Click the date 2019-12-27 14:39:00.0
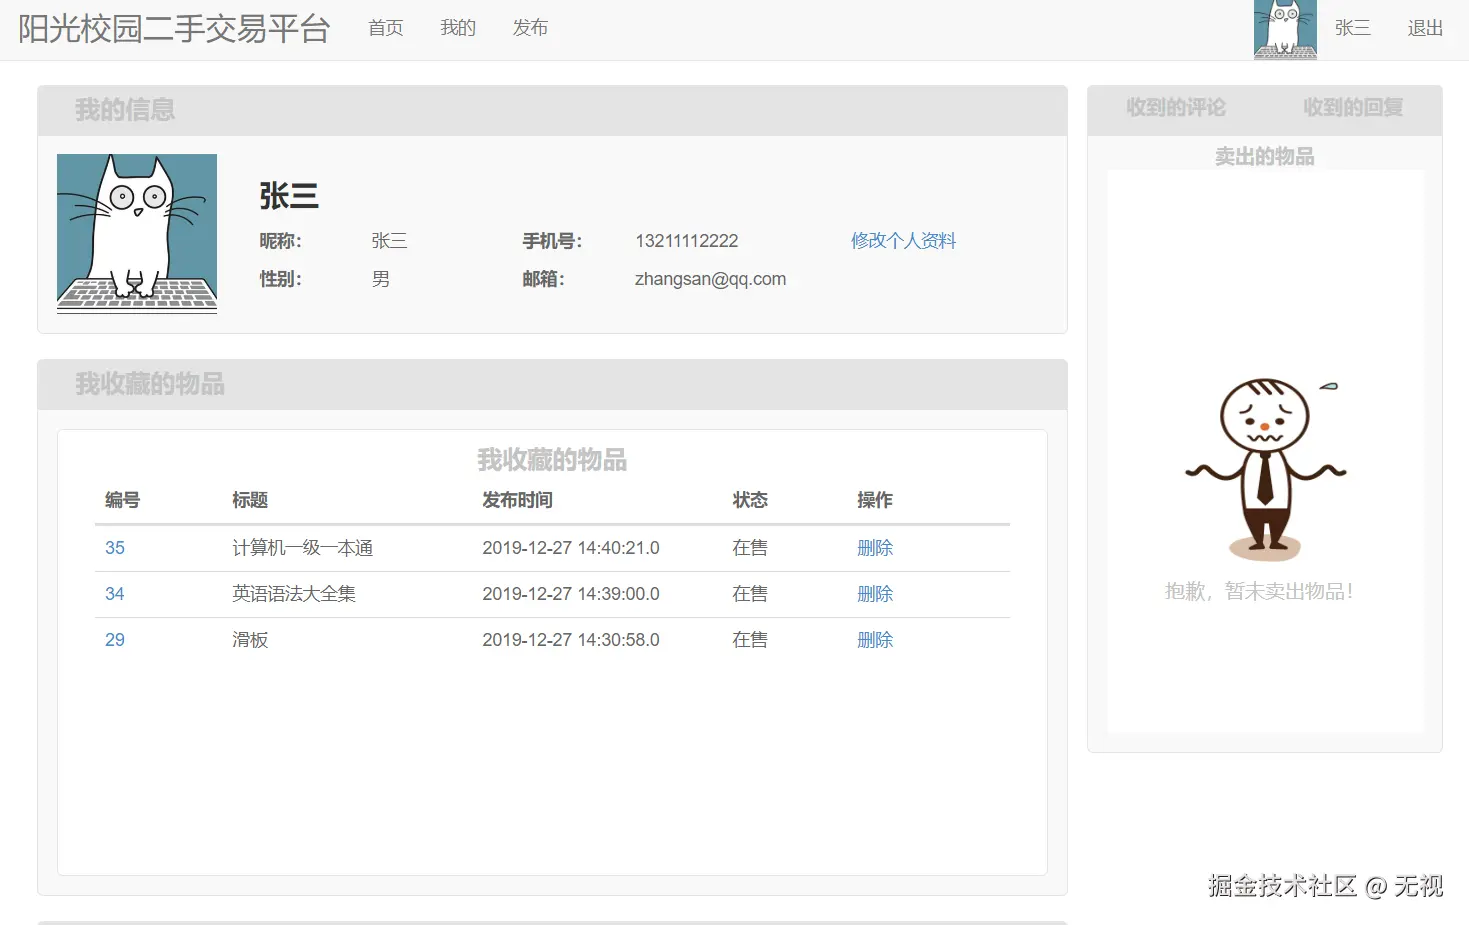The width and height of the screenshot is (1469, 925). pyautogui.click(x=571, y=594)
